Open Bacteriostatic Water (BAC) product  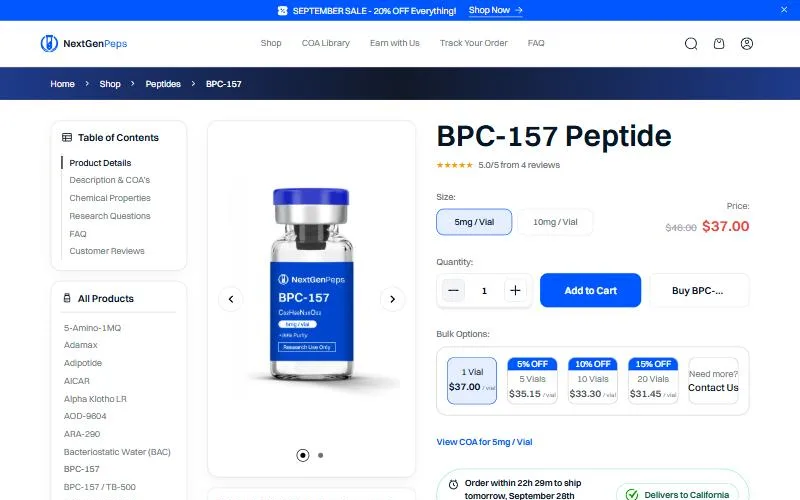(x=117, y=452)
